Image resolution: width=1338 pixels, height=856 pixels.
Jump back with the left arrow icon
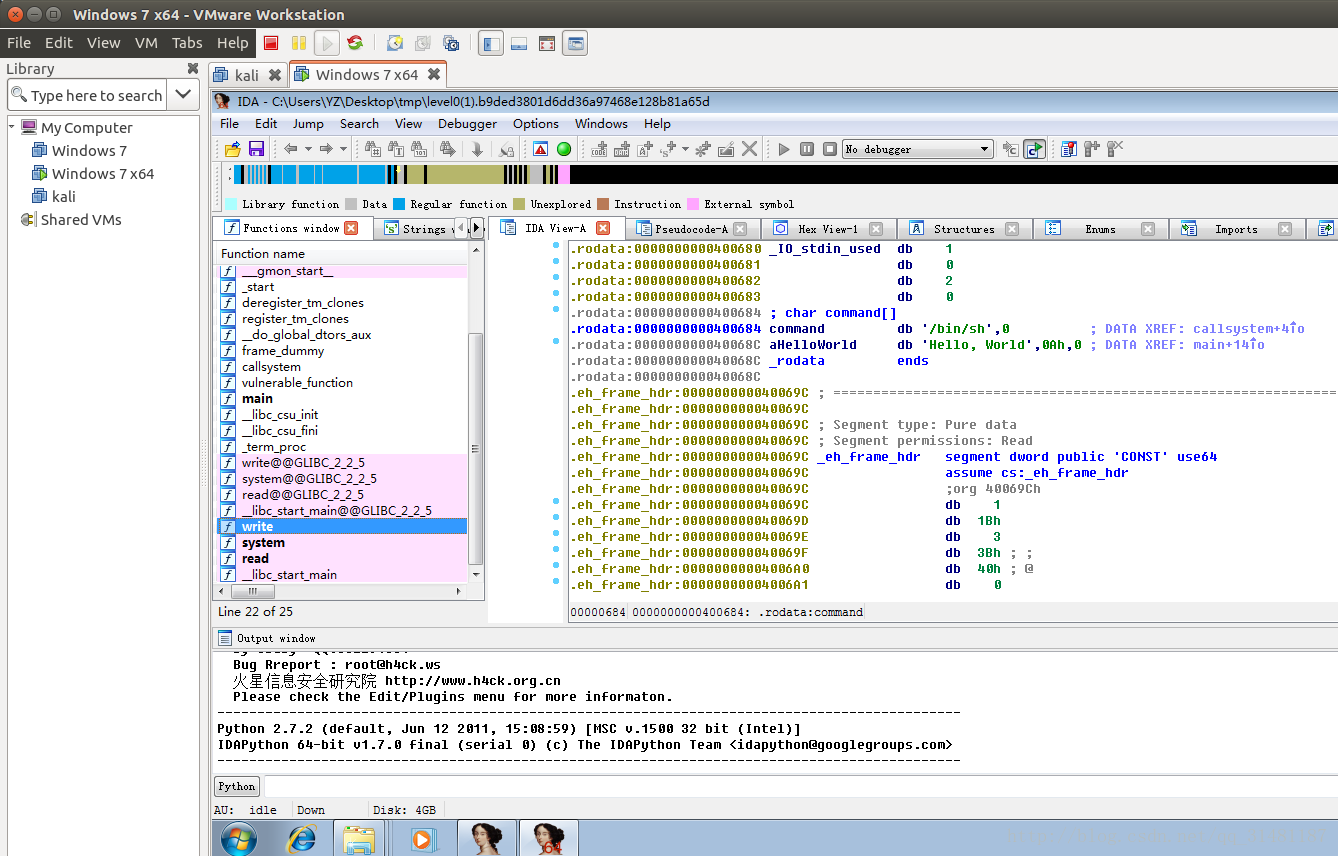290,149
